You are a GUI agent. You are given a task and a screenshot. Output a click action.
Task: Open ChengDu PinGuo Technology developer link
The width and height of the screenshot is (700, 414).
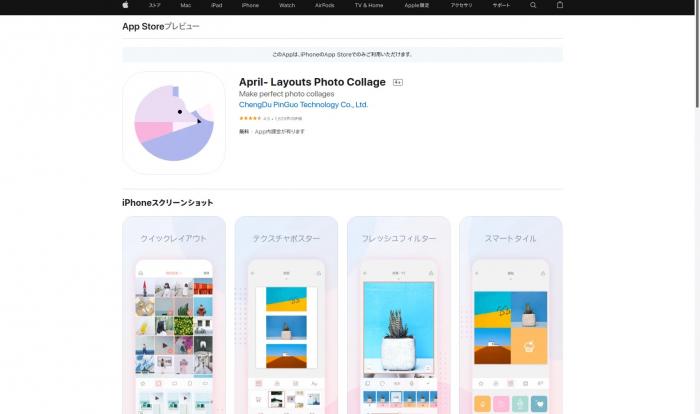coord(303,104)
